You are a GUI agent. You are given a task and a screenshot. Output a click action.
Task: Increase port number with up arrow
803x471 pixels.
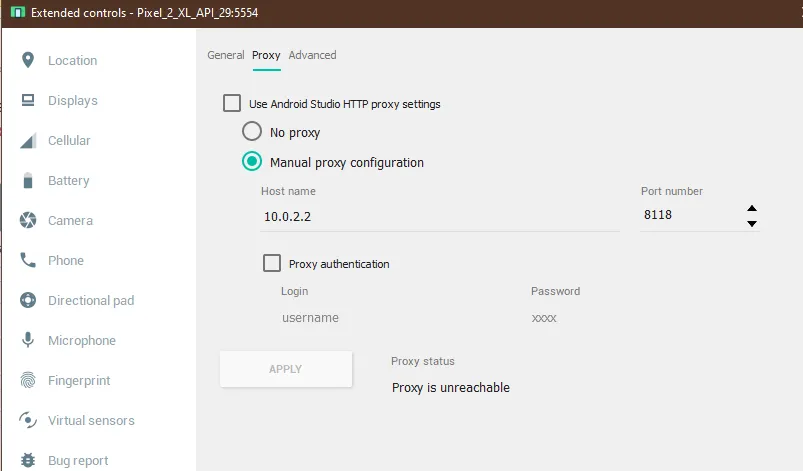tap(752, 209)
